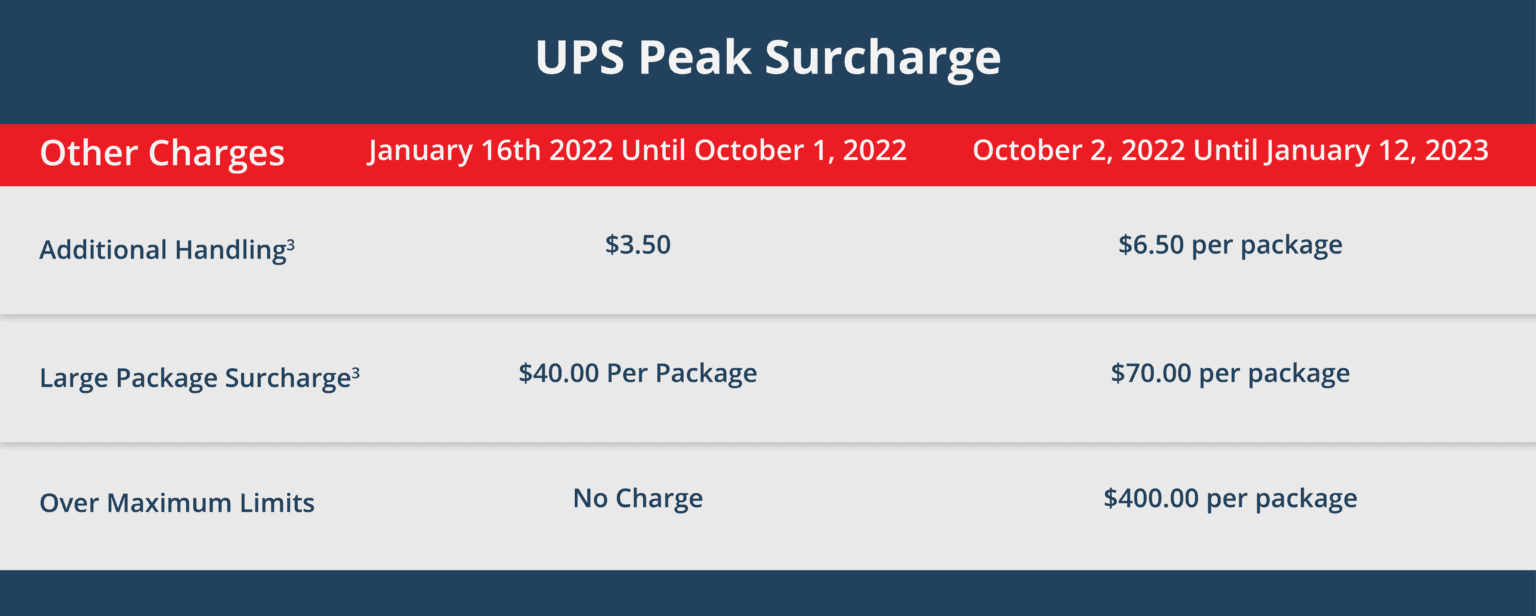Click the UPS Peak Surcharge title
The width and height of the screenshot is (1536, 616).
[768, 60]
